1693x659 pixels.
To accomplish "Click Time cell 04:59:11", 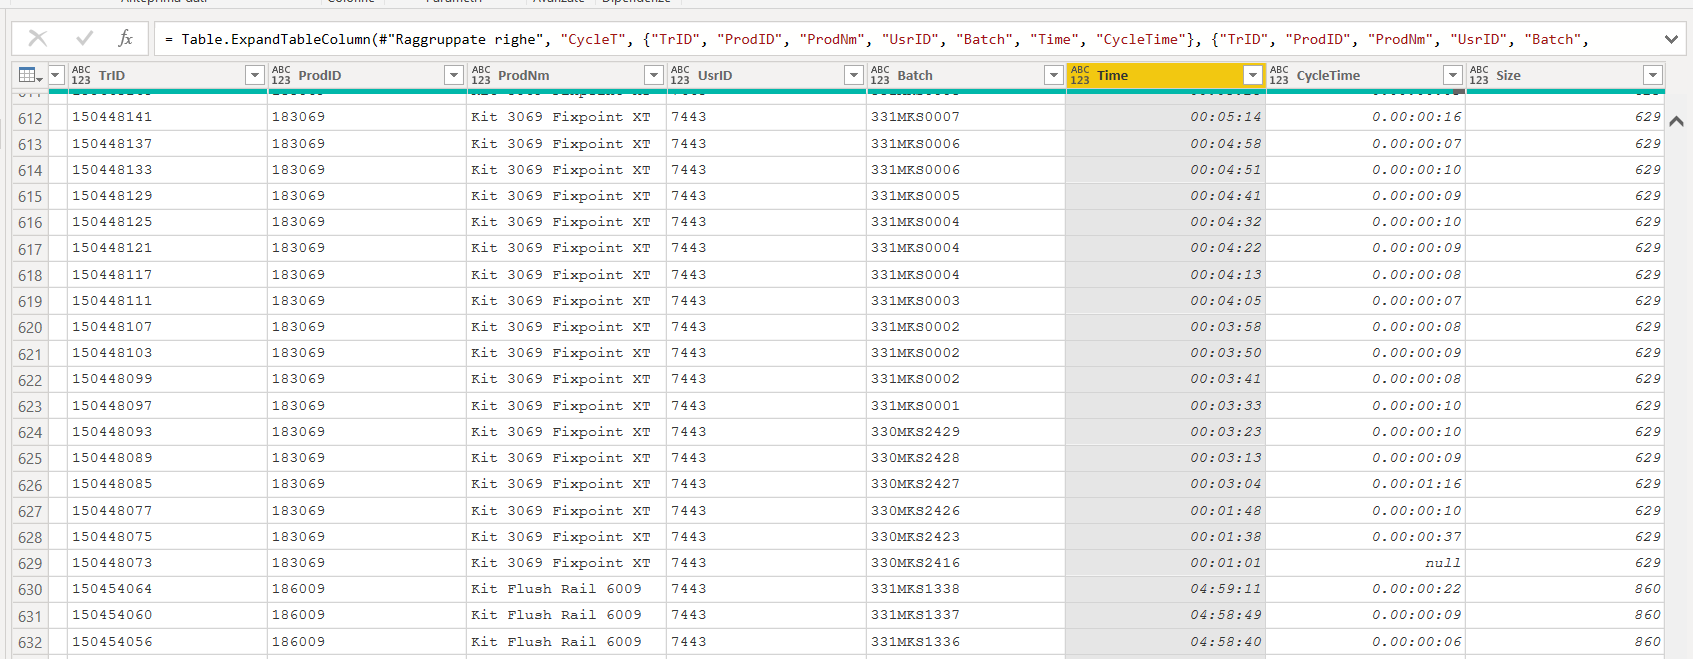I will coord(1166,589).
